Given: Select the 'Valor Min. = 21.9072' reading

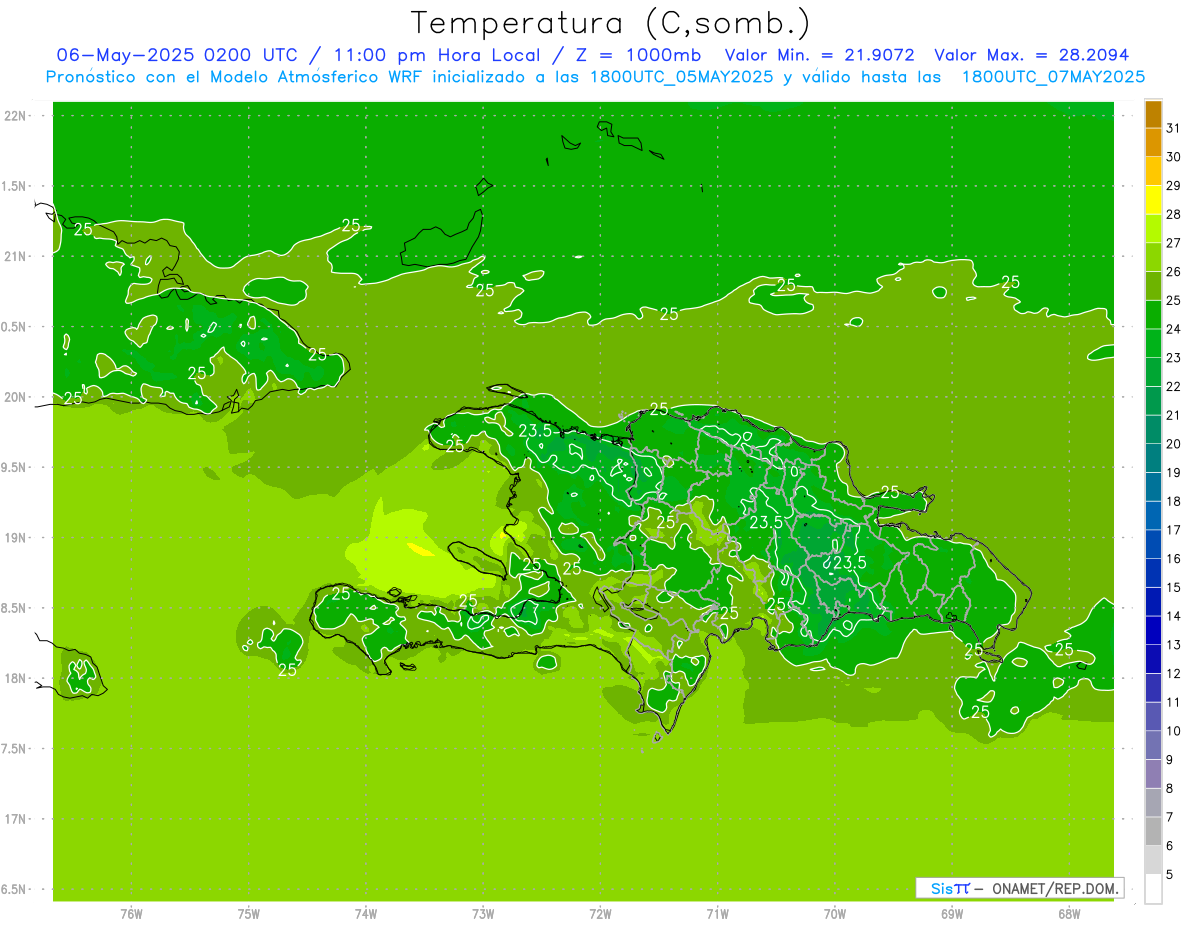Looking at the screenshot, I should point(819,55).
